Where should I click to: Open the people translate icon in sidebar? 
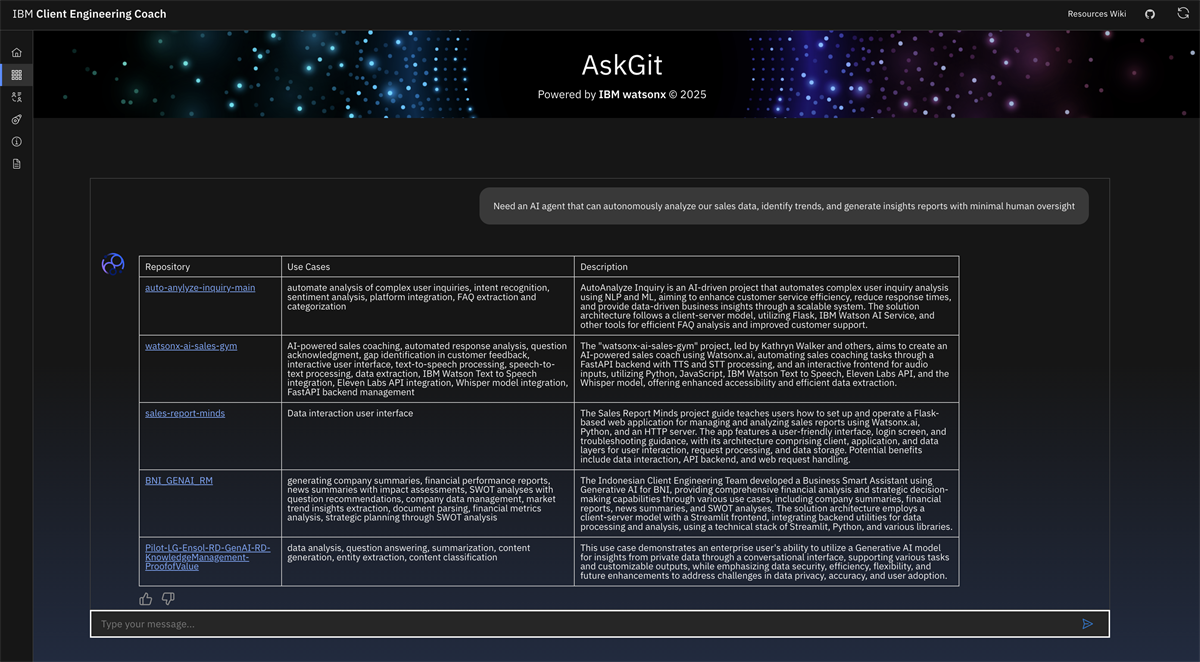[x=16, y=97]
